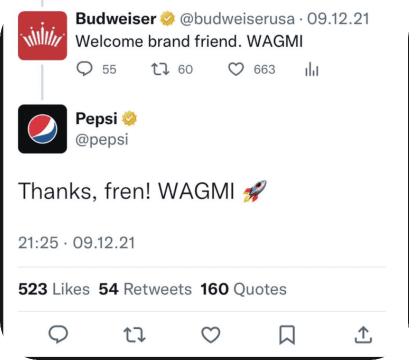Open Budweiser's crown profile avatar

coord(42,36)
